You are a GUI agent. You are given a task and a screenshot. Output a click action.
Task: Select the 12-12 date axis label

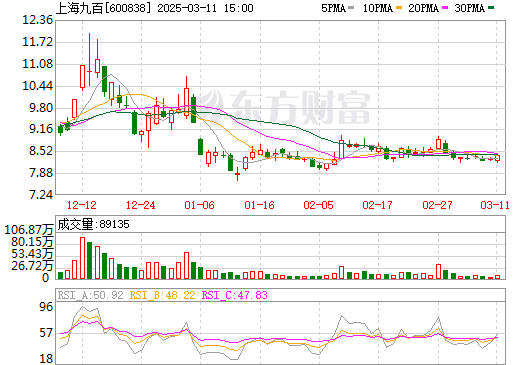[x=82, y=205]
